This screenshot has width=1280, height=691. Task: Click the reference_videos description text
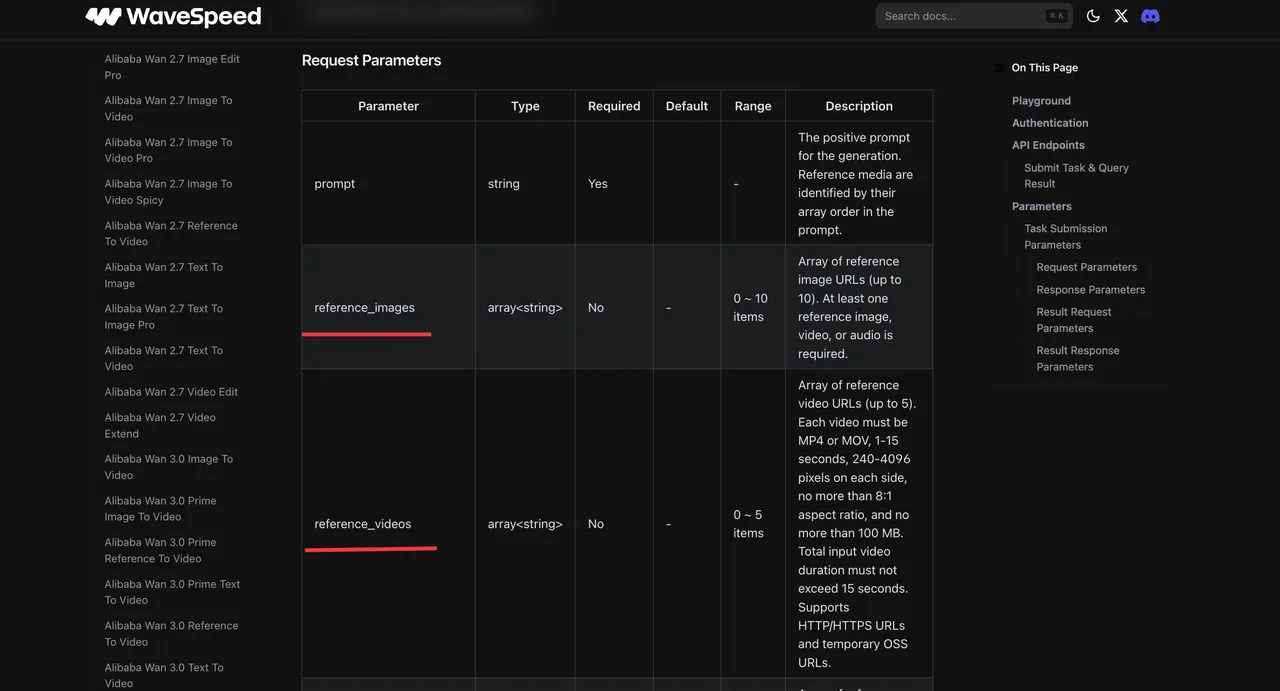pos(857,524)
